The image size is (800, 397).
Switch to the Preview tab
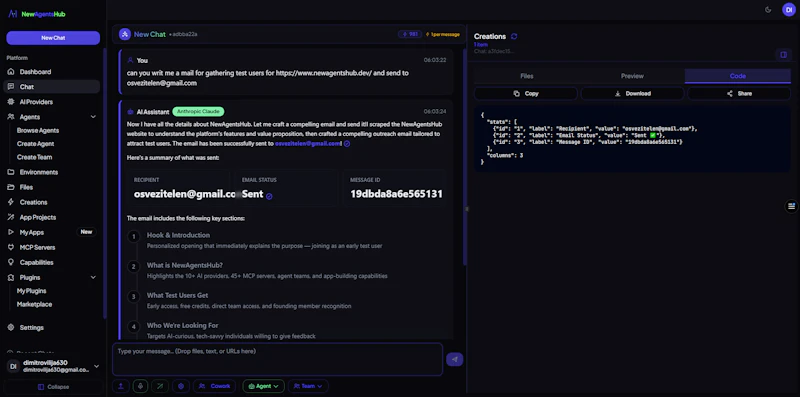(x=632, y=76)
